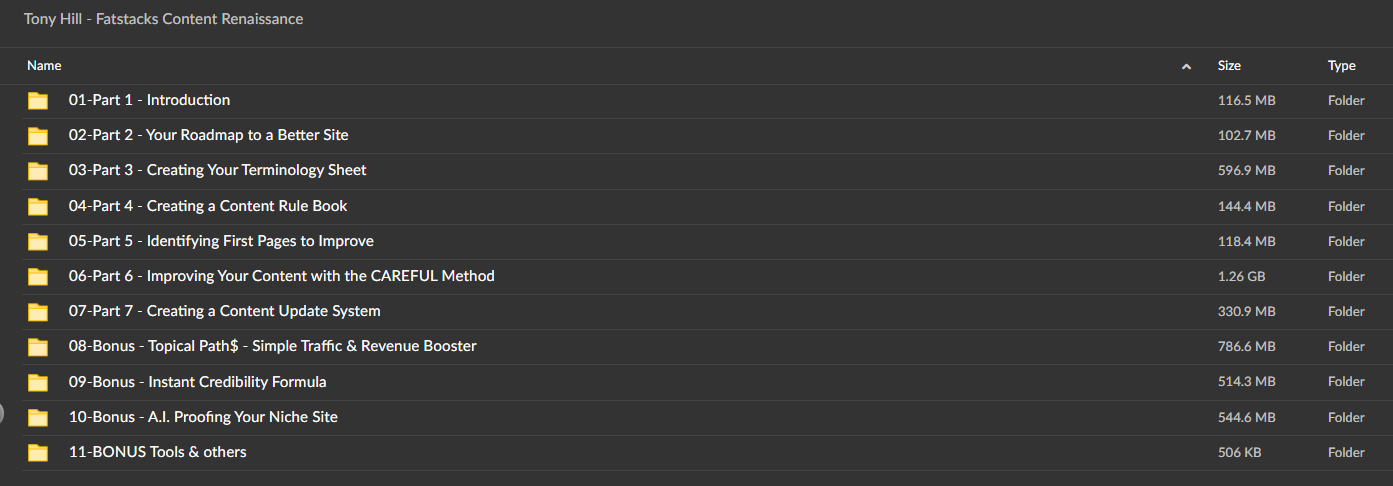Toggle sort order with the Name column arrow

click(1186, 66)
